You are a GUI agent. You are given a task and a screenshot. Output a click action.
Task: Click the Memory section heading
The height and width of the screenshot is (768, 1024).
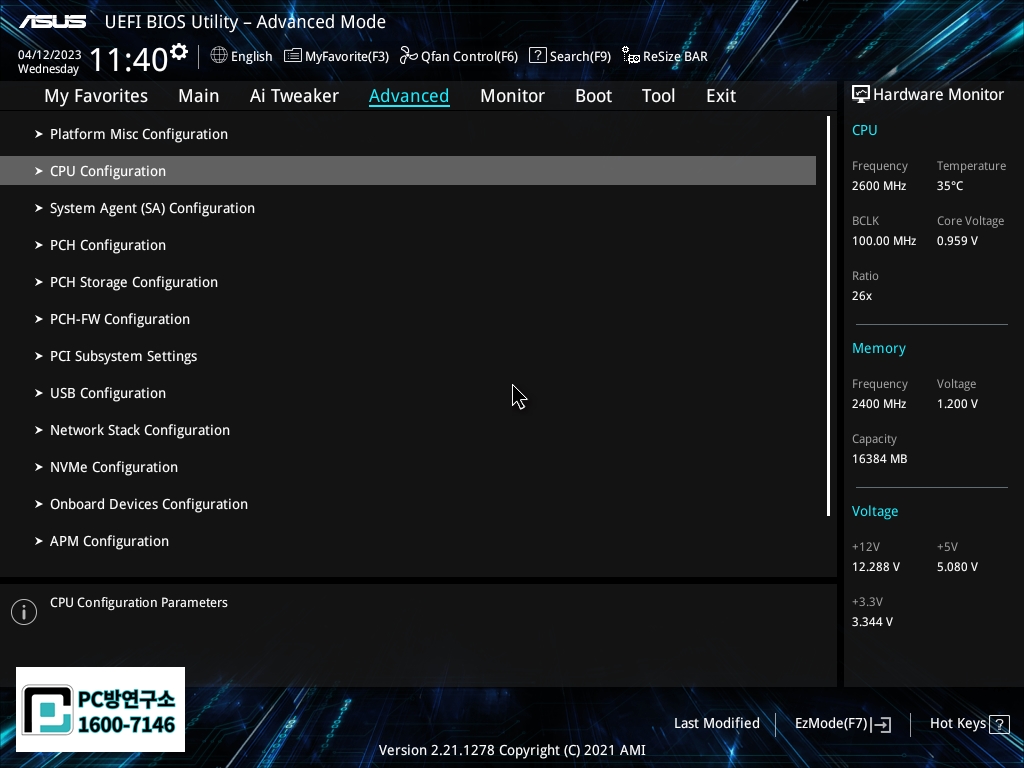point(878,348)
